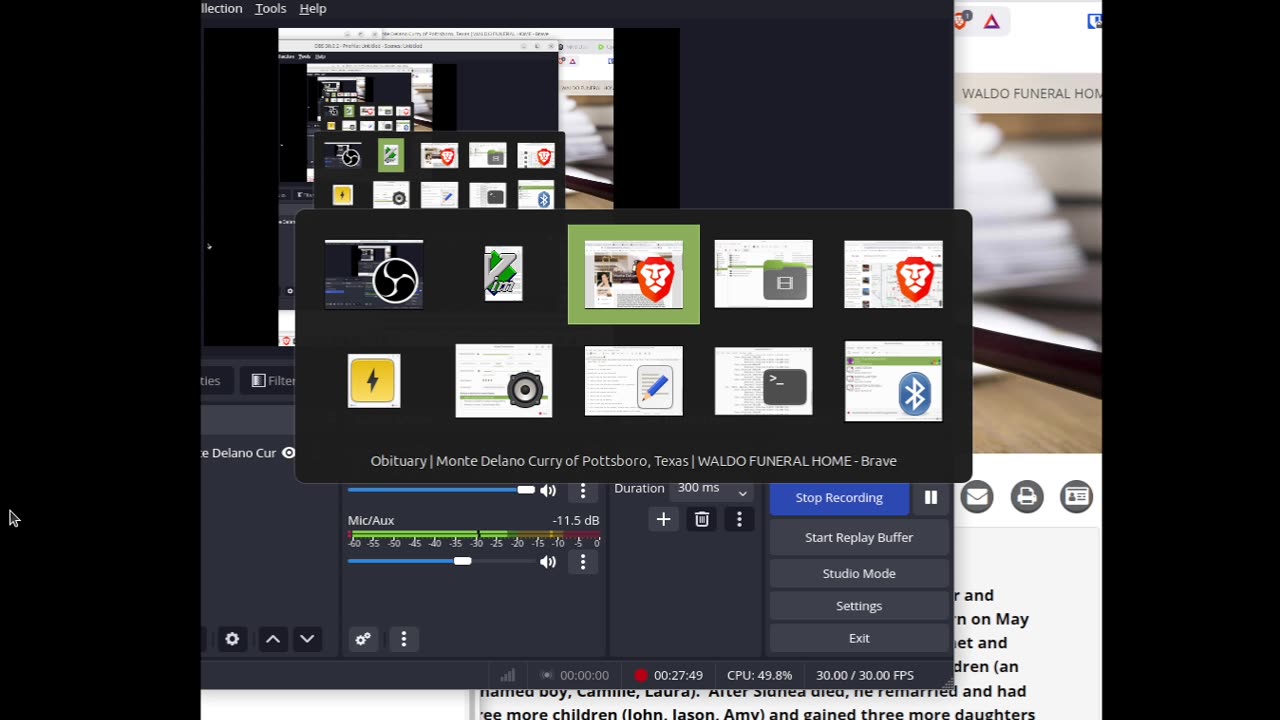
Task: Enable Studio Mode
Action: pos(859,574)
